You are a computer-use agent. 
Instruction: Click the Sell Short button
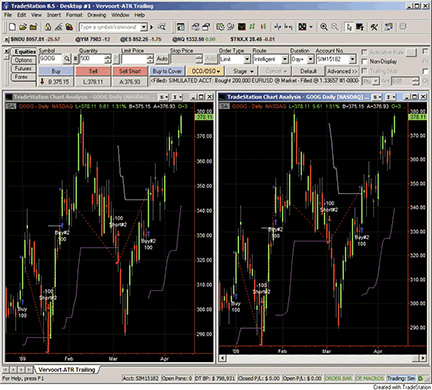click(130, 71)
